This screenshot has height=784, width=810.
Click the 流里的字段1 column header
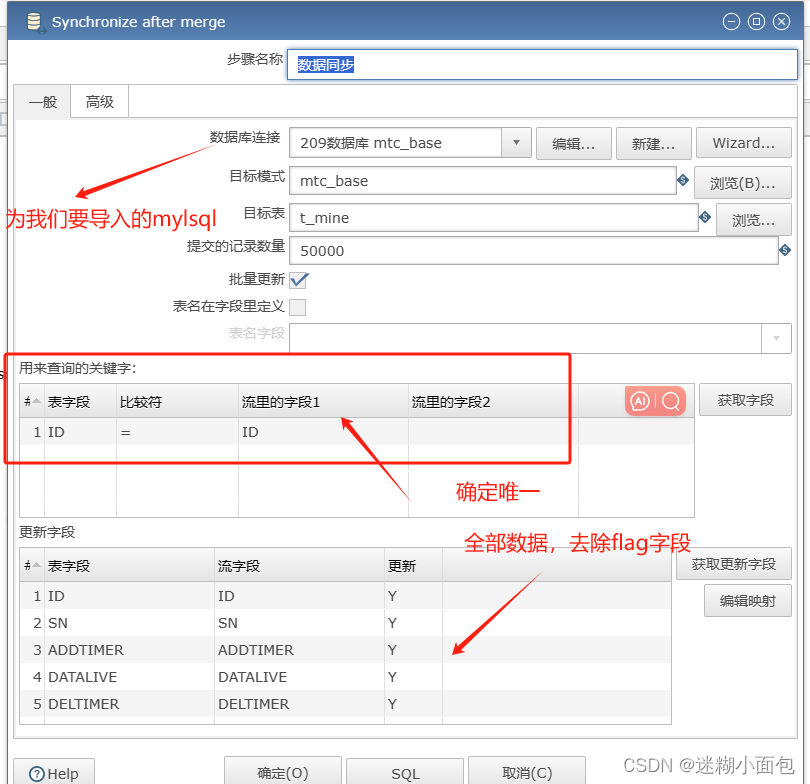pos(323,401)
